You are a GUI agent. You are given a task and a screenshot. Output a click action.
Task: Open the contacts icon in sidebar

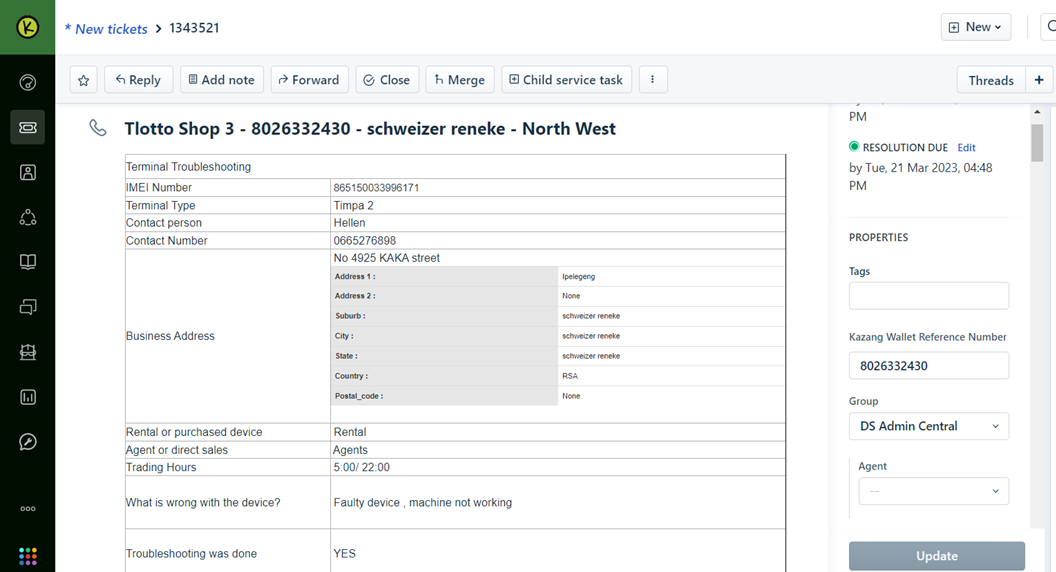pyautogui.click(x=28, y=172)
